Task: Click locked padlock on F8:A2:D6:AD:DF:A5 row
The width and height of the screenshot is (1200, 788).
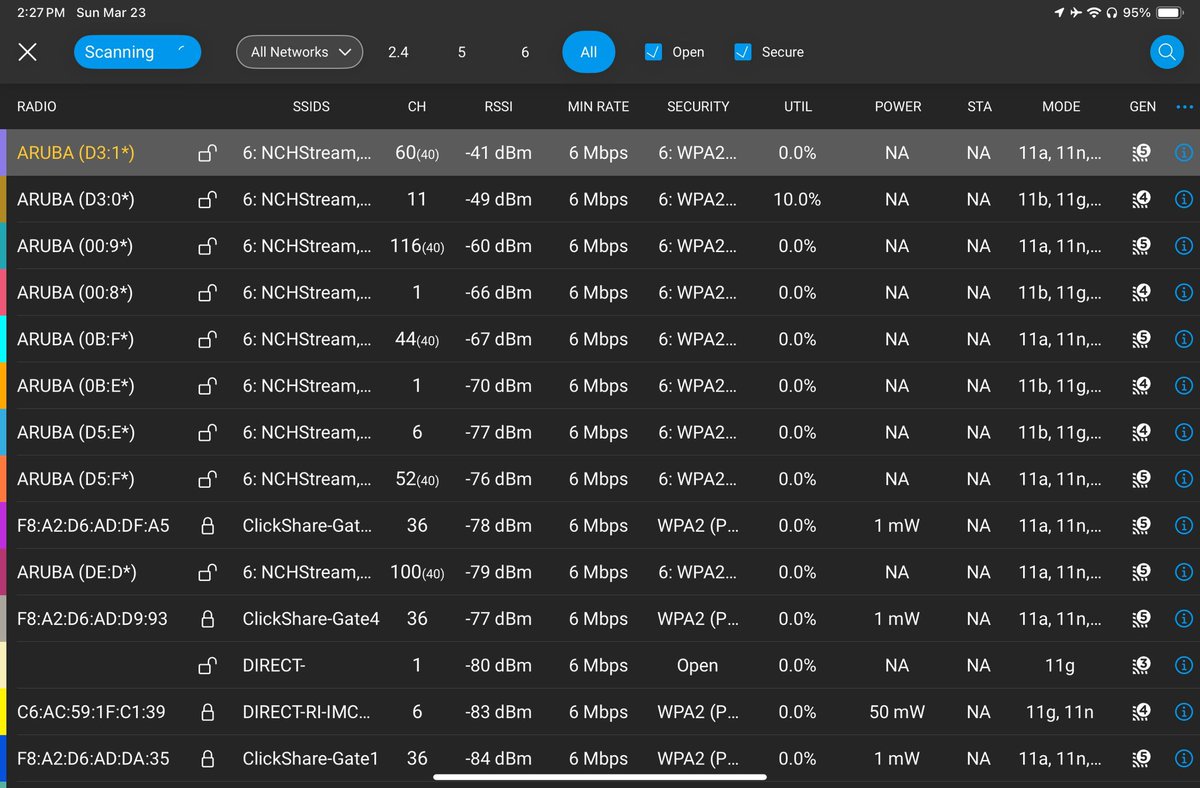Action: point(208,526)
